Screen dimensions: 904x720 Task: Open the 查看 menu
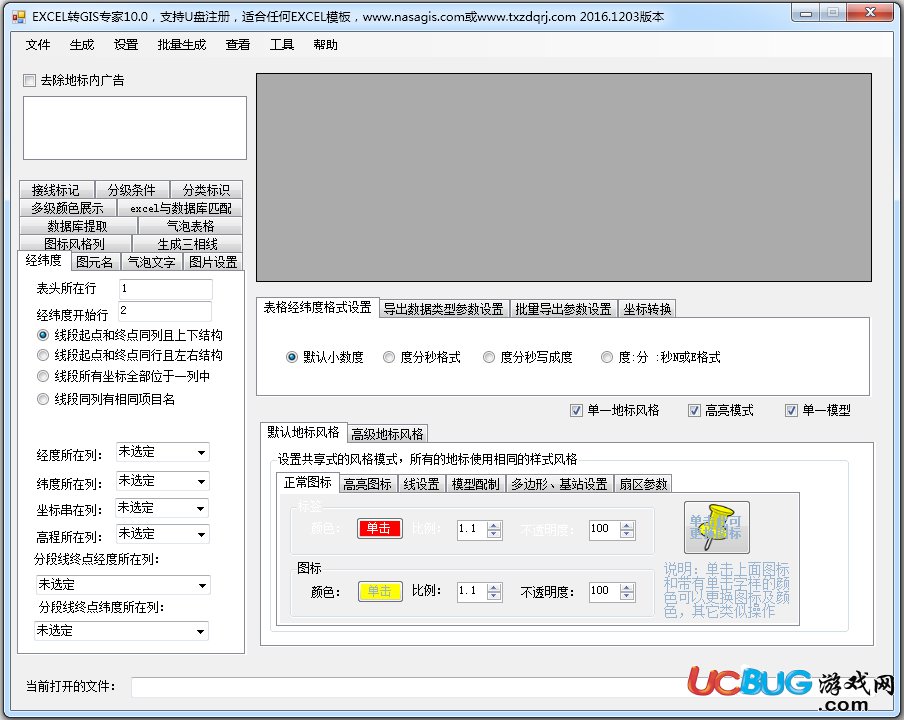click(238, 44)
